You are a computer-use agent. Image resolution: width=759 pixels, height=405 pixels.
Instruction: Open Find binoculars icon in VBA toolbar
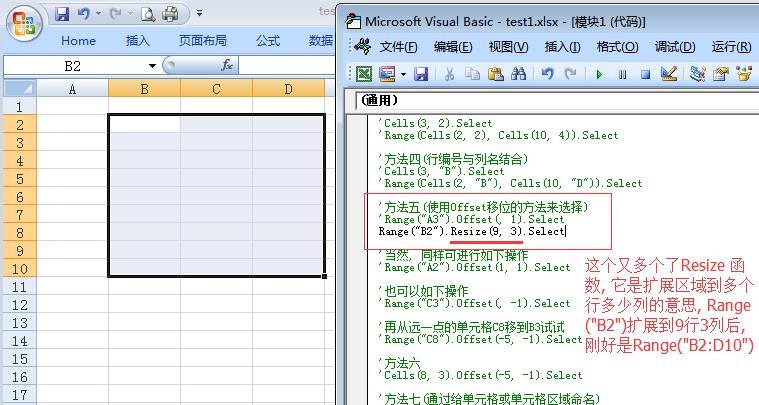point(518,74)
